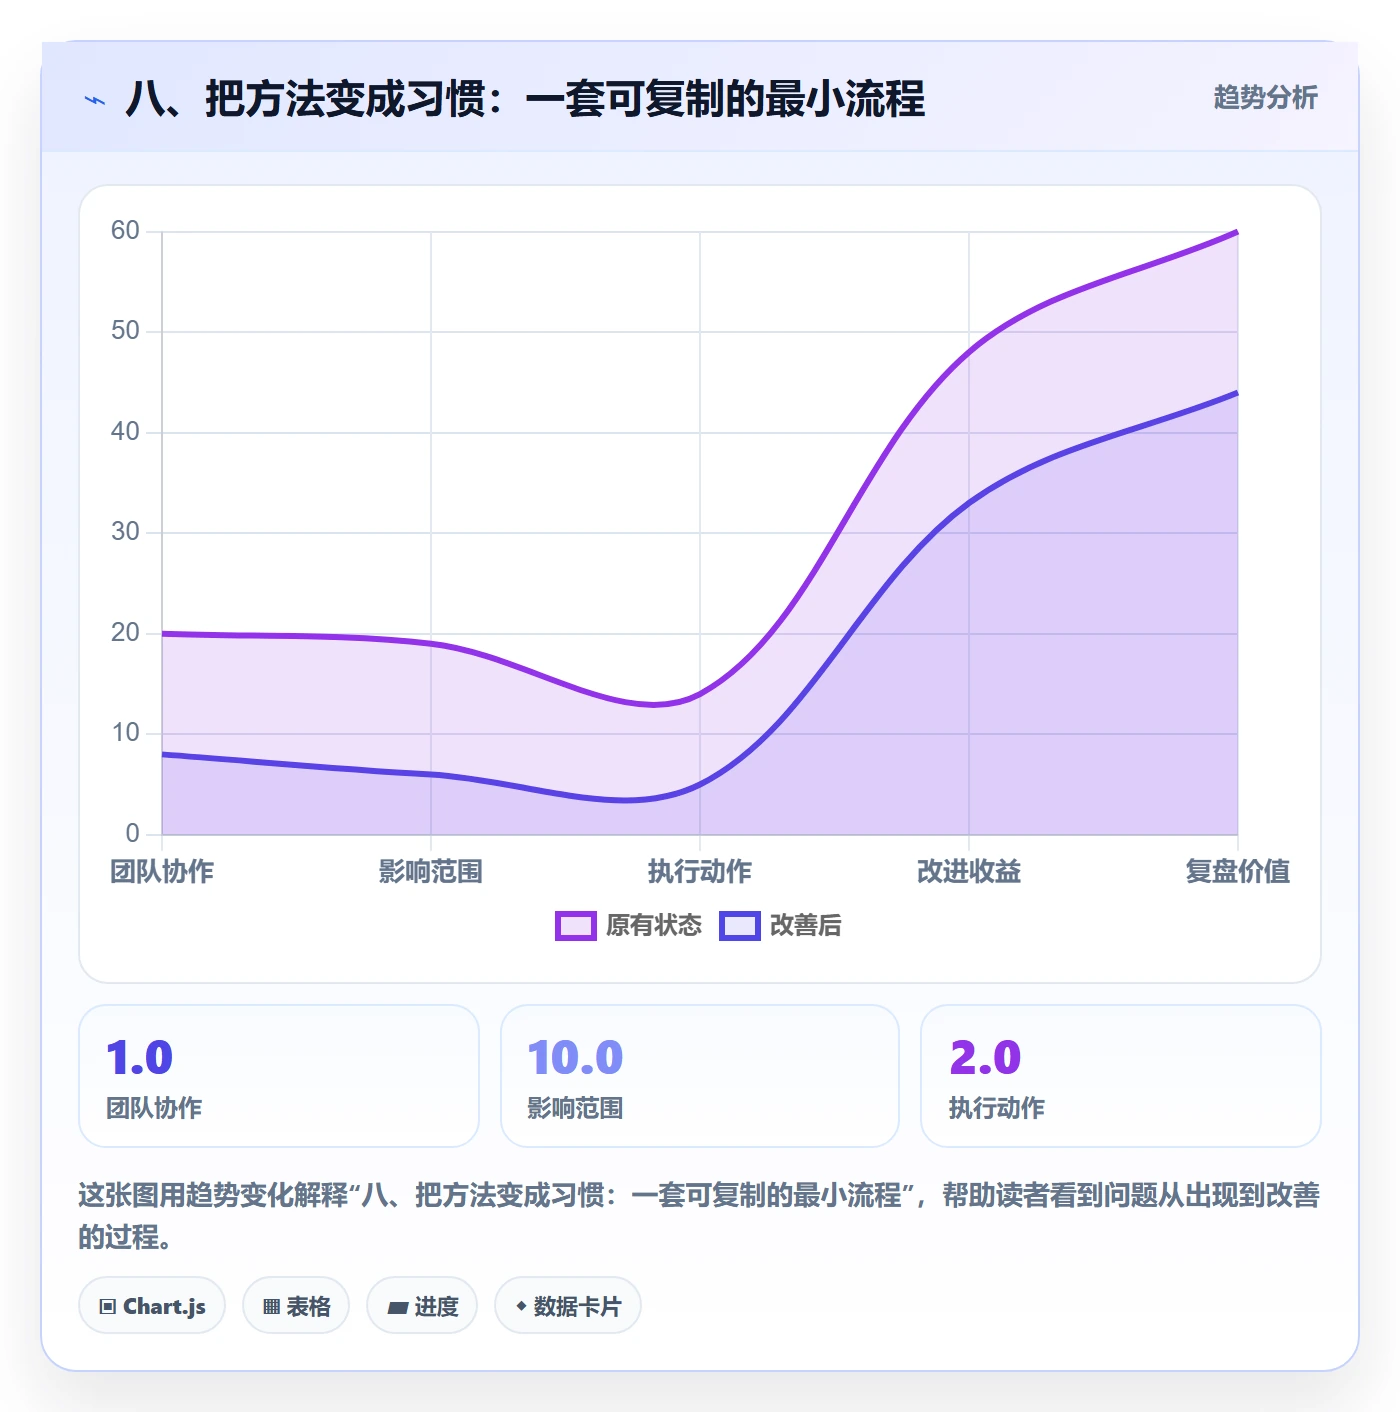The height and width of the screenshot is (1412, 1400).
Task: Select the Chart.js tag
Action: pos(152,1306)
